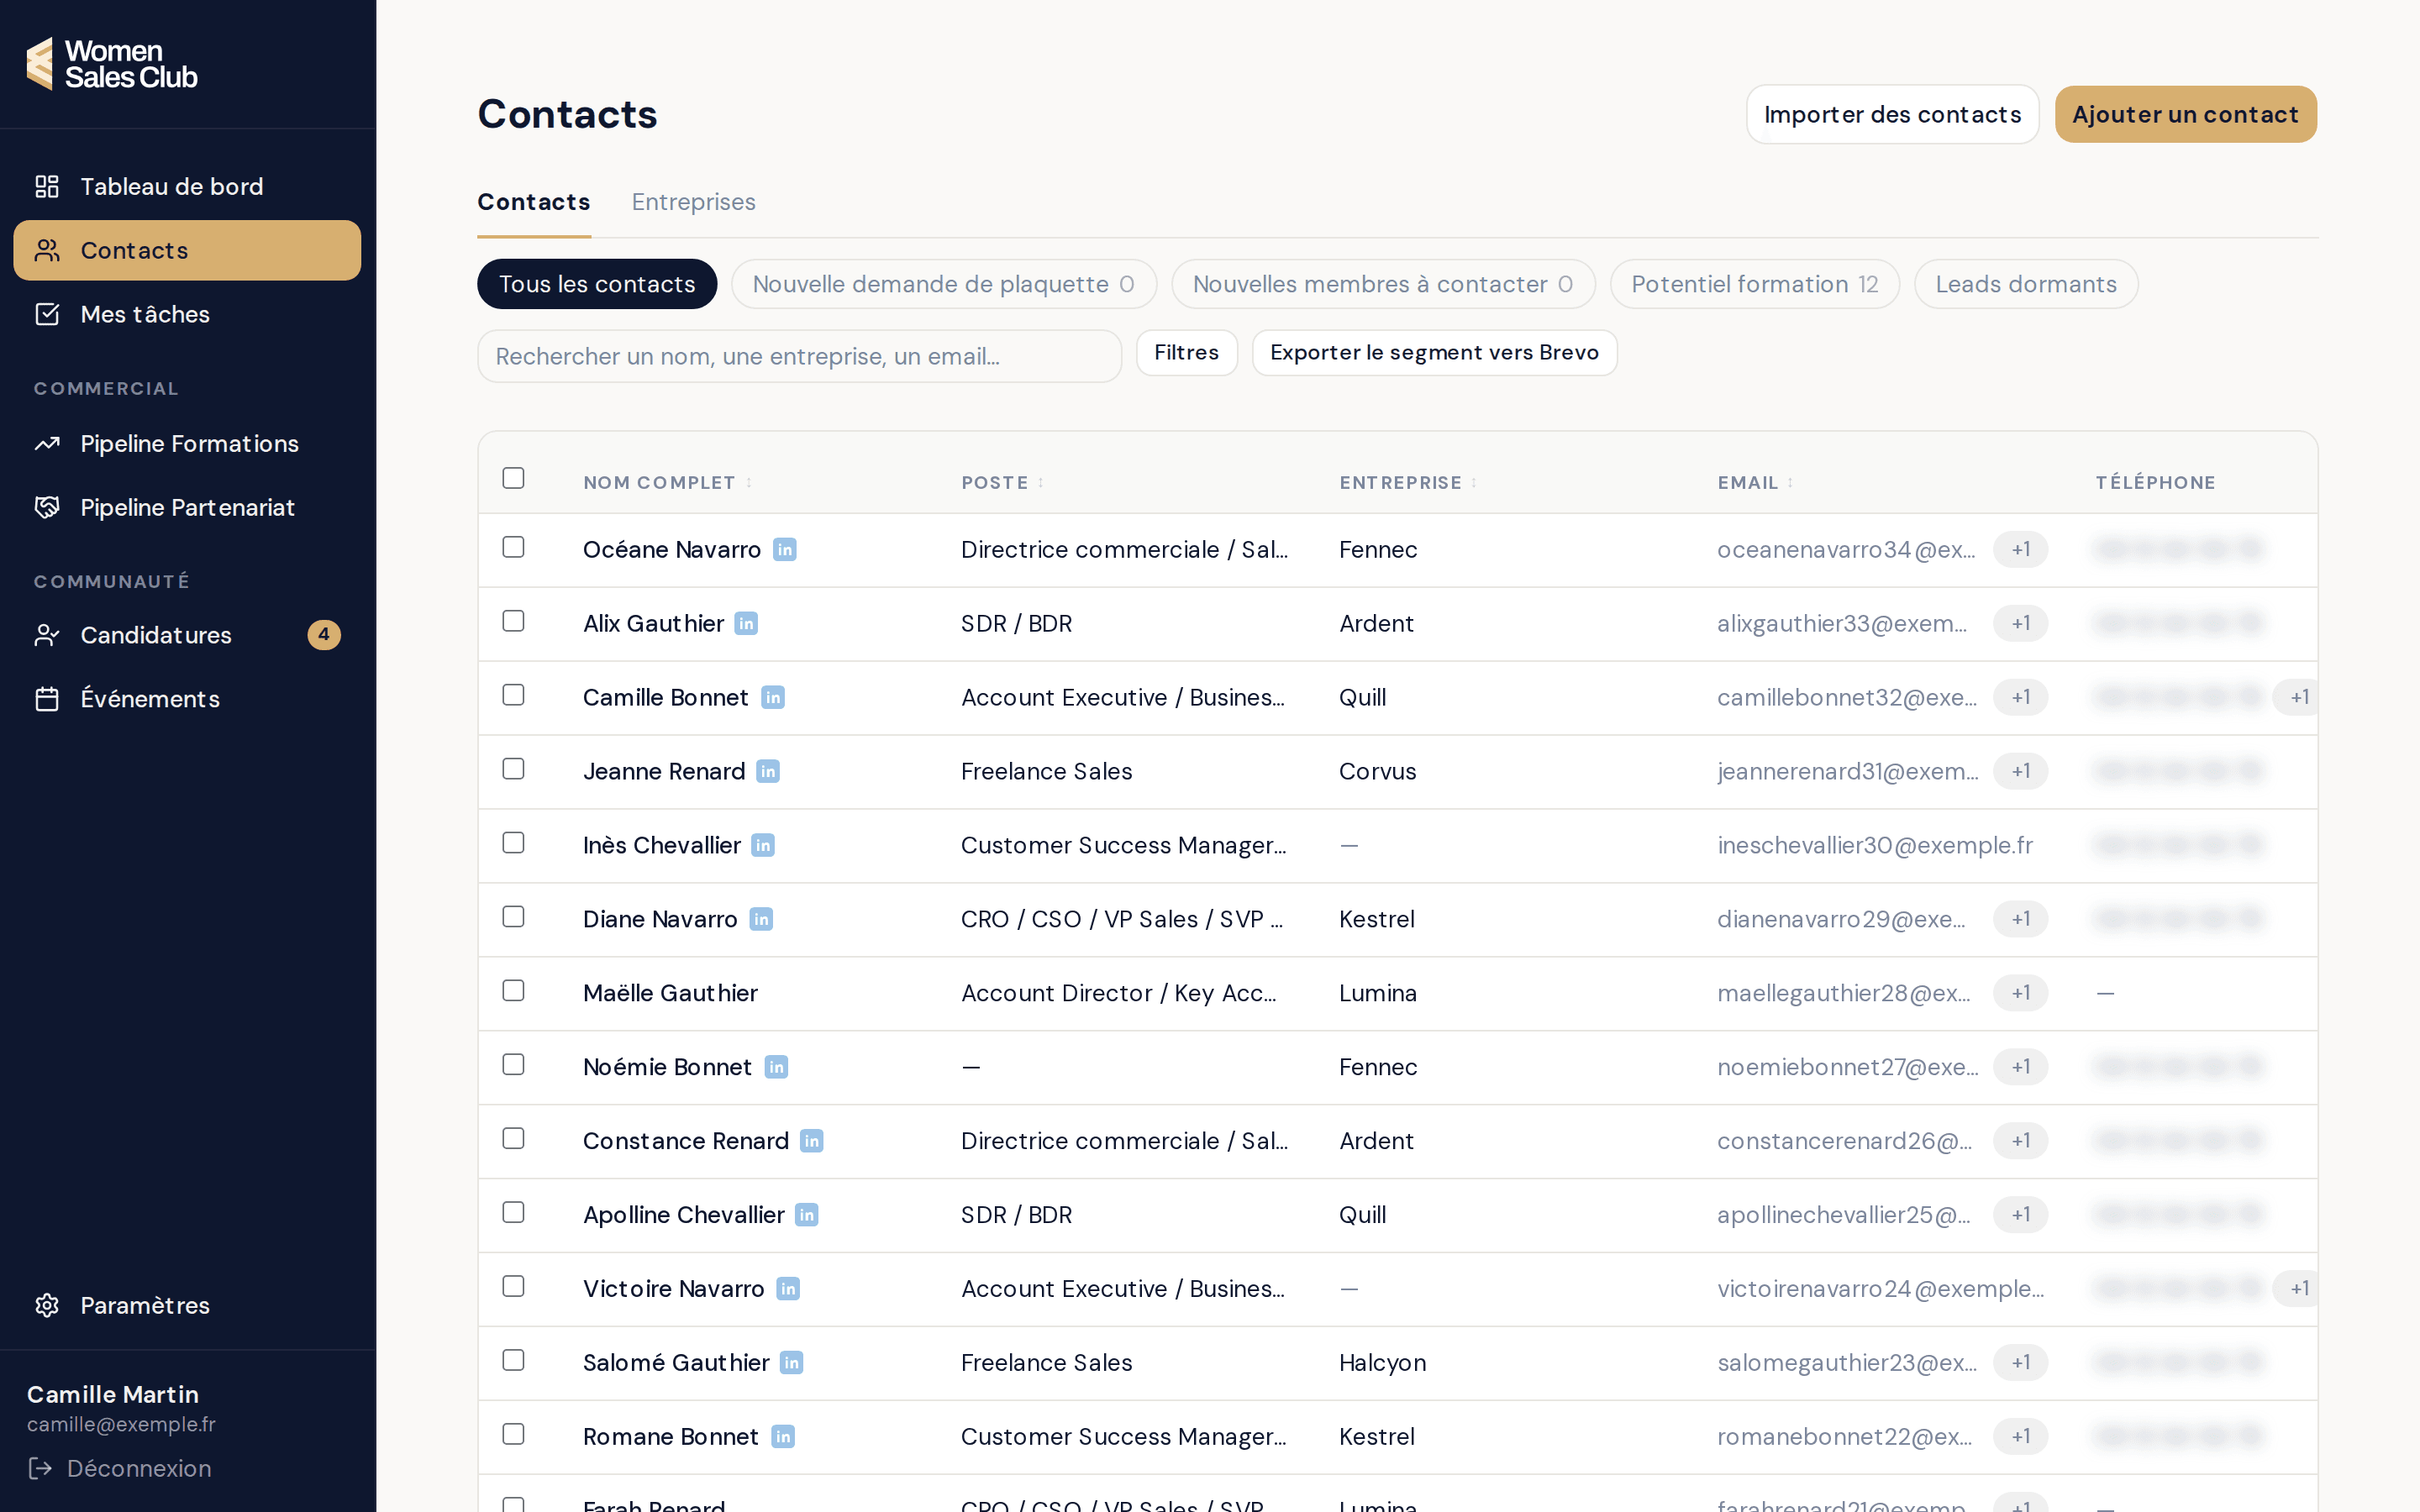
Task: Open Victoire Navarro's LinkedIn icon
Action: [788, 1290]
